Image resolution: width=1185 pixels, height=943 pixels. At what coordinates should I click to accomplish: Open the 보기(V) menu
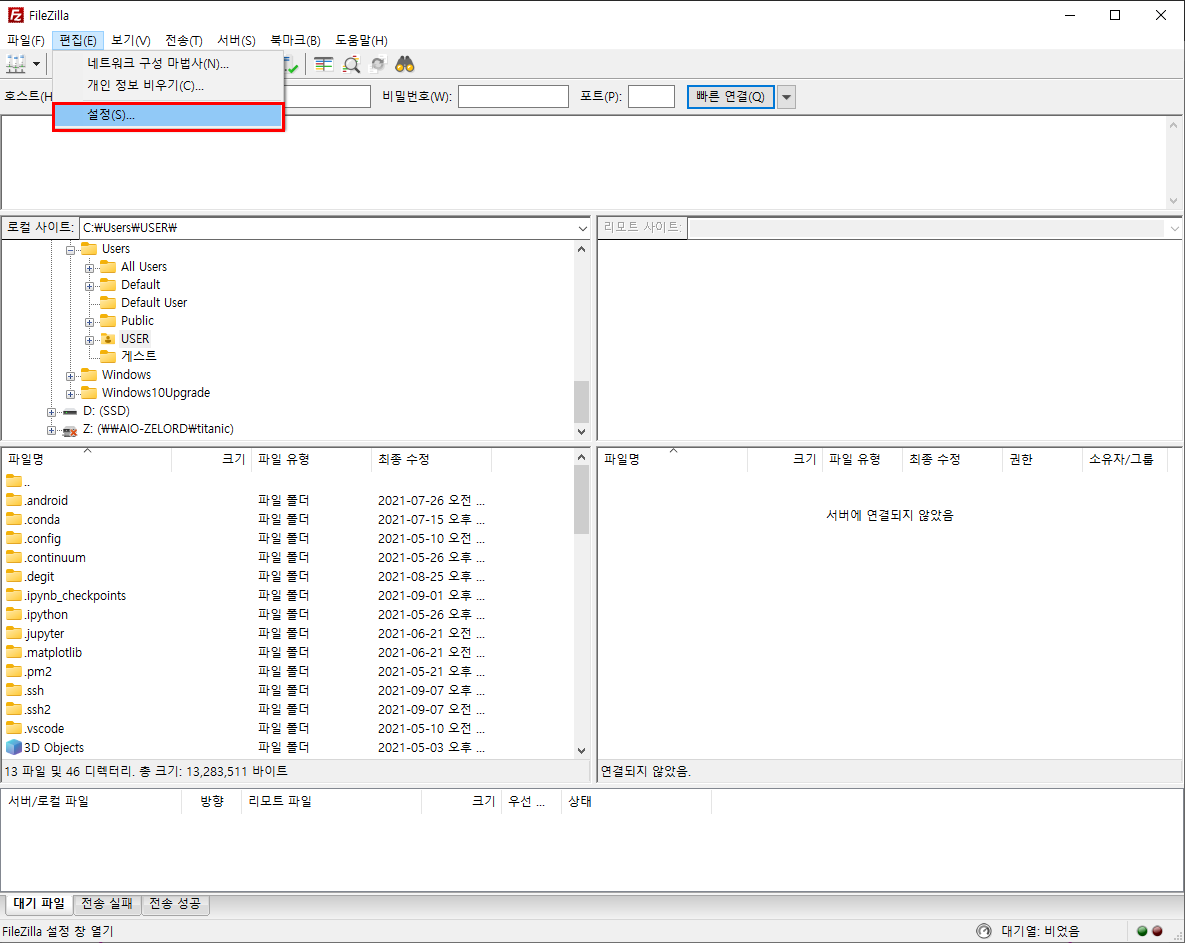pyautogui.click(x=131, y=40)
